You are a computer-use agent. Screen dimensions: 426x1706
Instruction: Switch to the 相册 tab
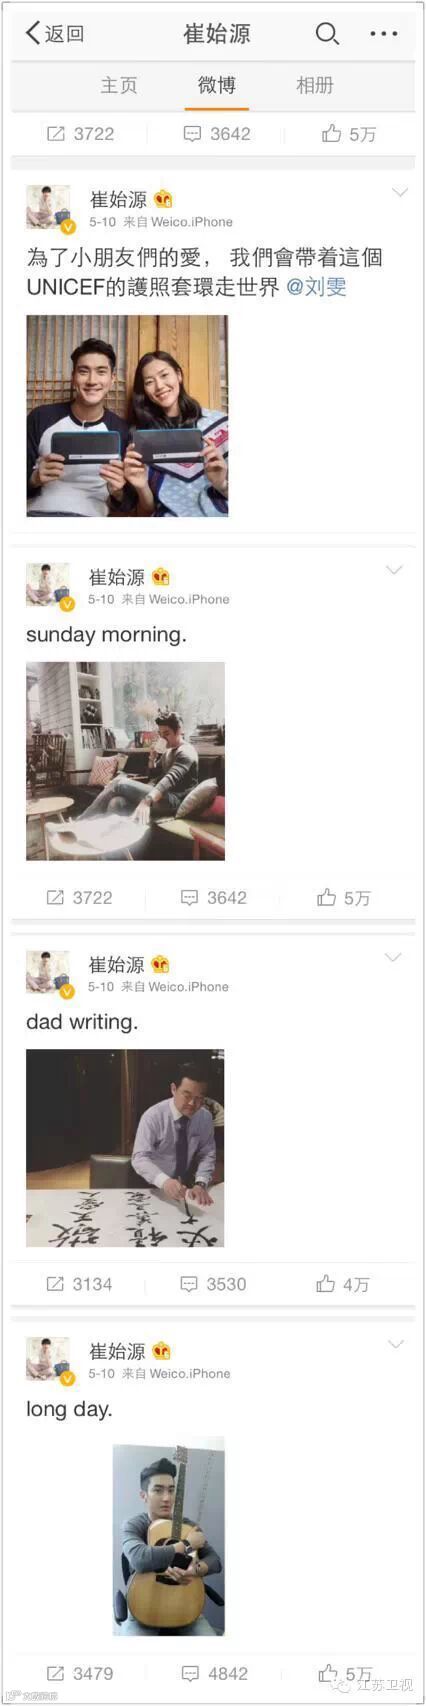(x=314, y=86)
